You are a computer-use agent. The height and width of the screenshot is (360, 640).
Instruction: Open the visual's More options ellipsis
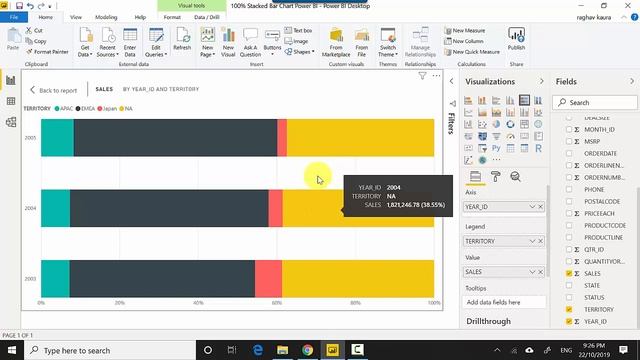[436, 76]
